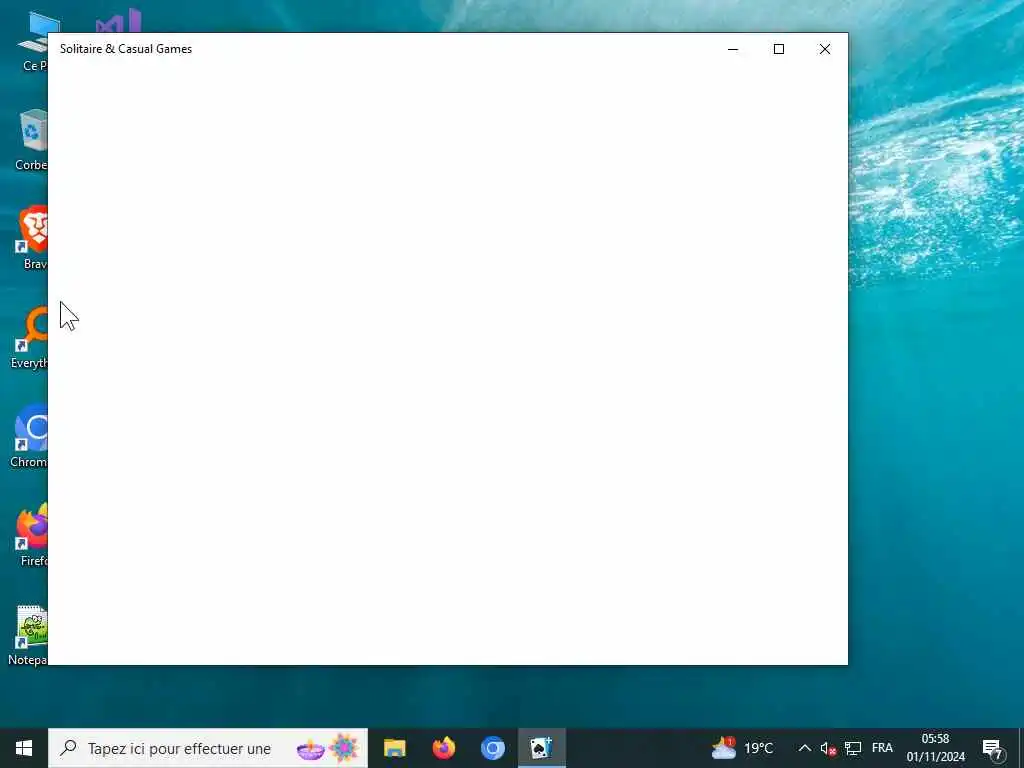
Task: Switch the FRA input language indicator
Action: (882, 748)
